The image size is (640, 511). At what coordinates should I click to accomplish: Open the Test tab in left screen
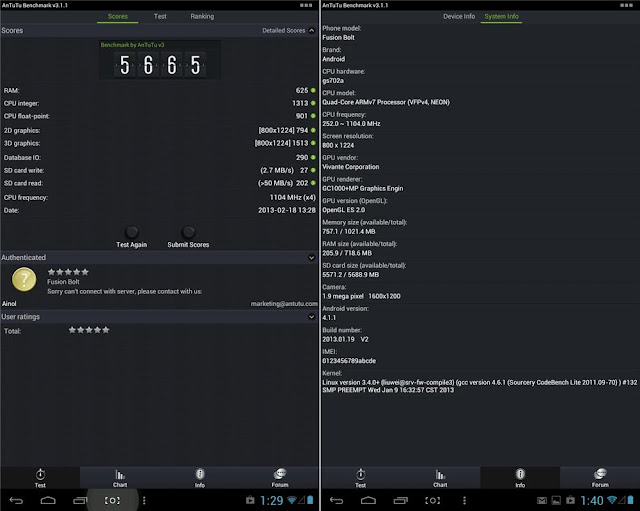click(160, 16)
